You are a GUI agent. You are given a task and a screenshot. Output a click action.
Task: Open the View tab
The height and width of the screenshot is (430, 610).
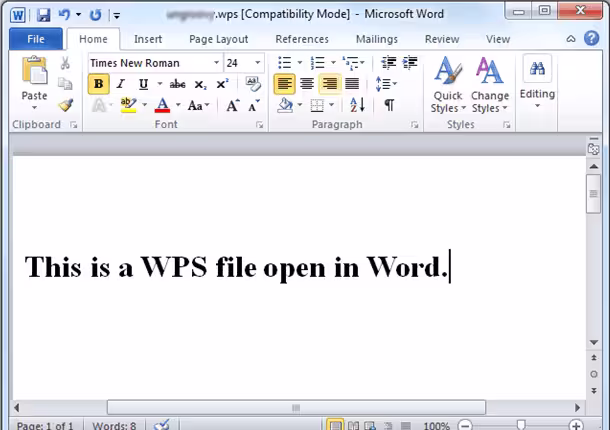498,39
